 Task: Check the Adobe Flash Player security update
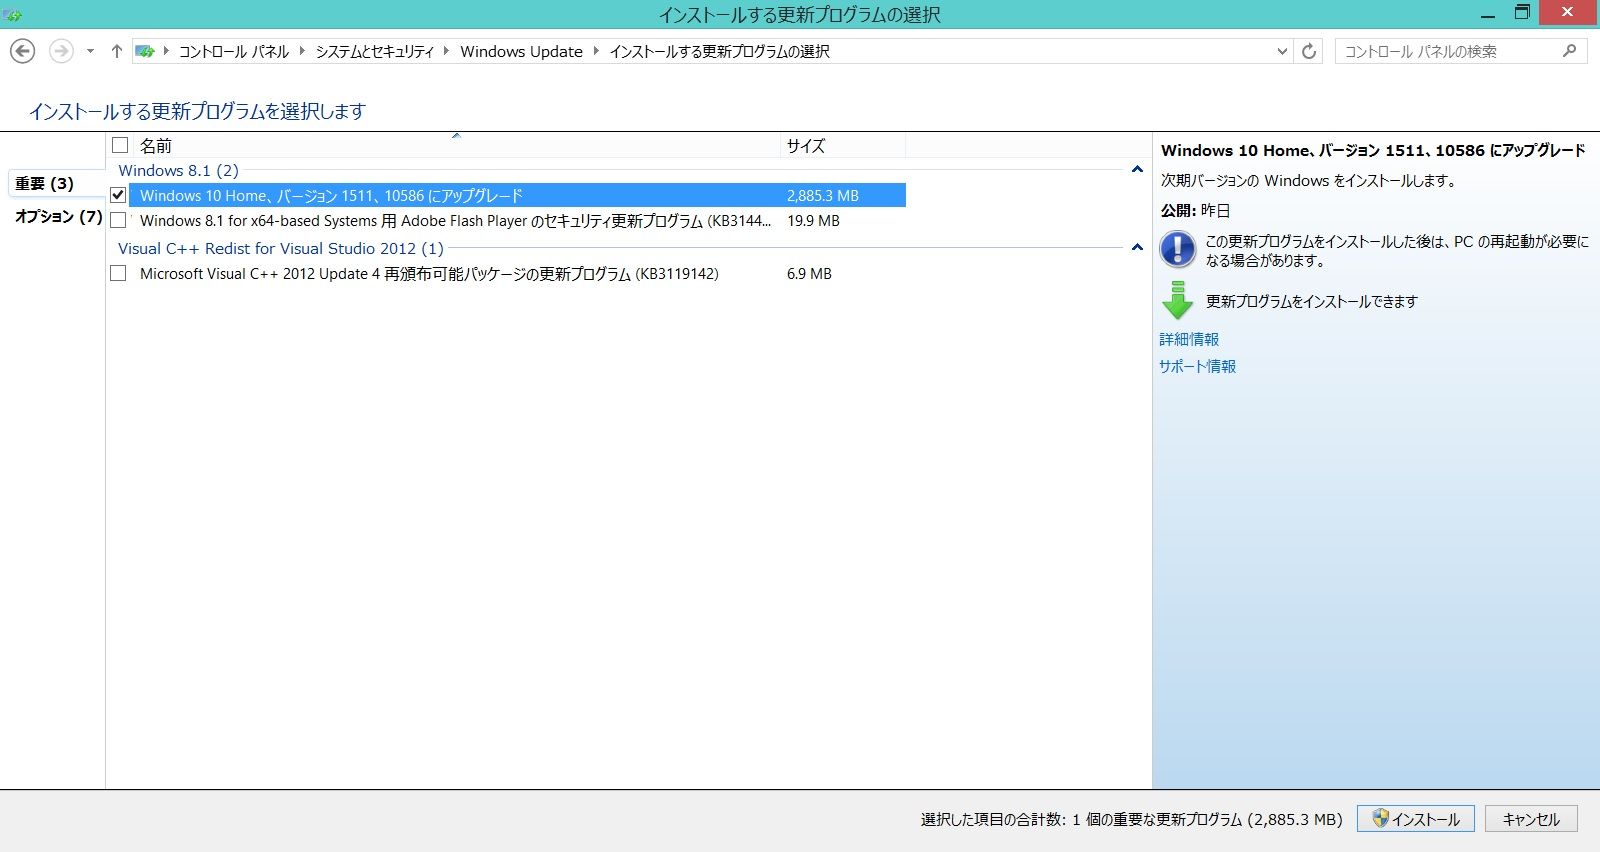(118, 220)
